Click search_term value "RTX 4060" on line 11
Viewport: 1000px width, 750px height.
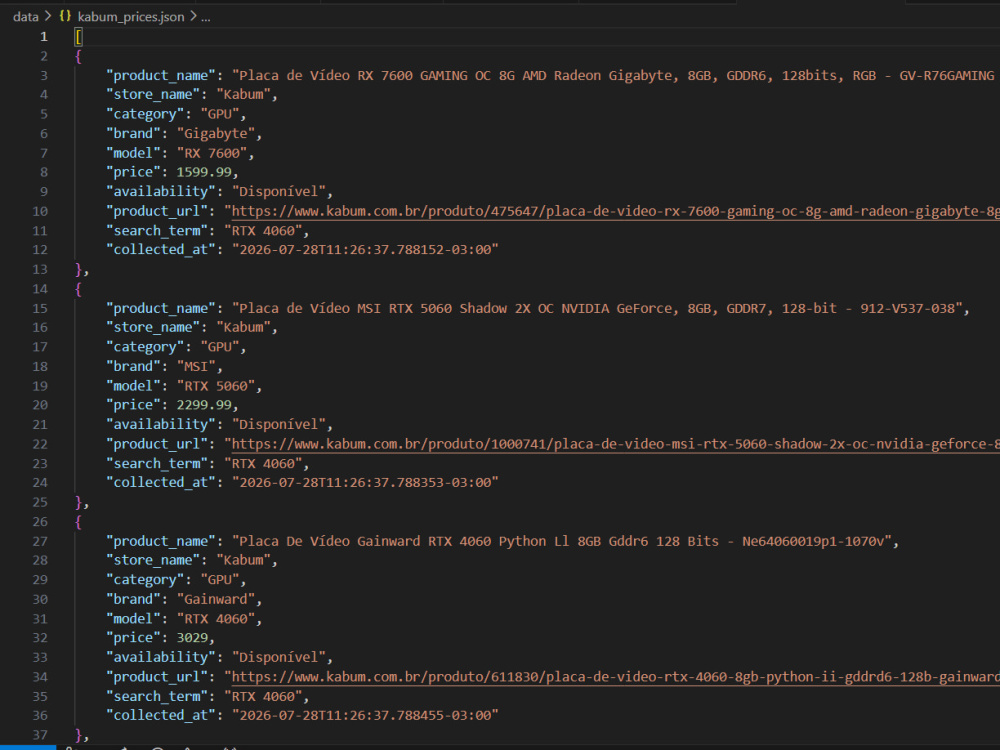pyautogui.click(x=263, y=231)
